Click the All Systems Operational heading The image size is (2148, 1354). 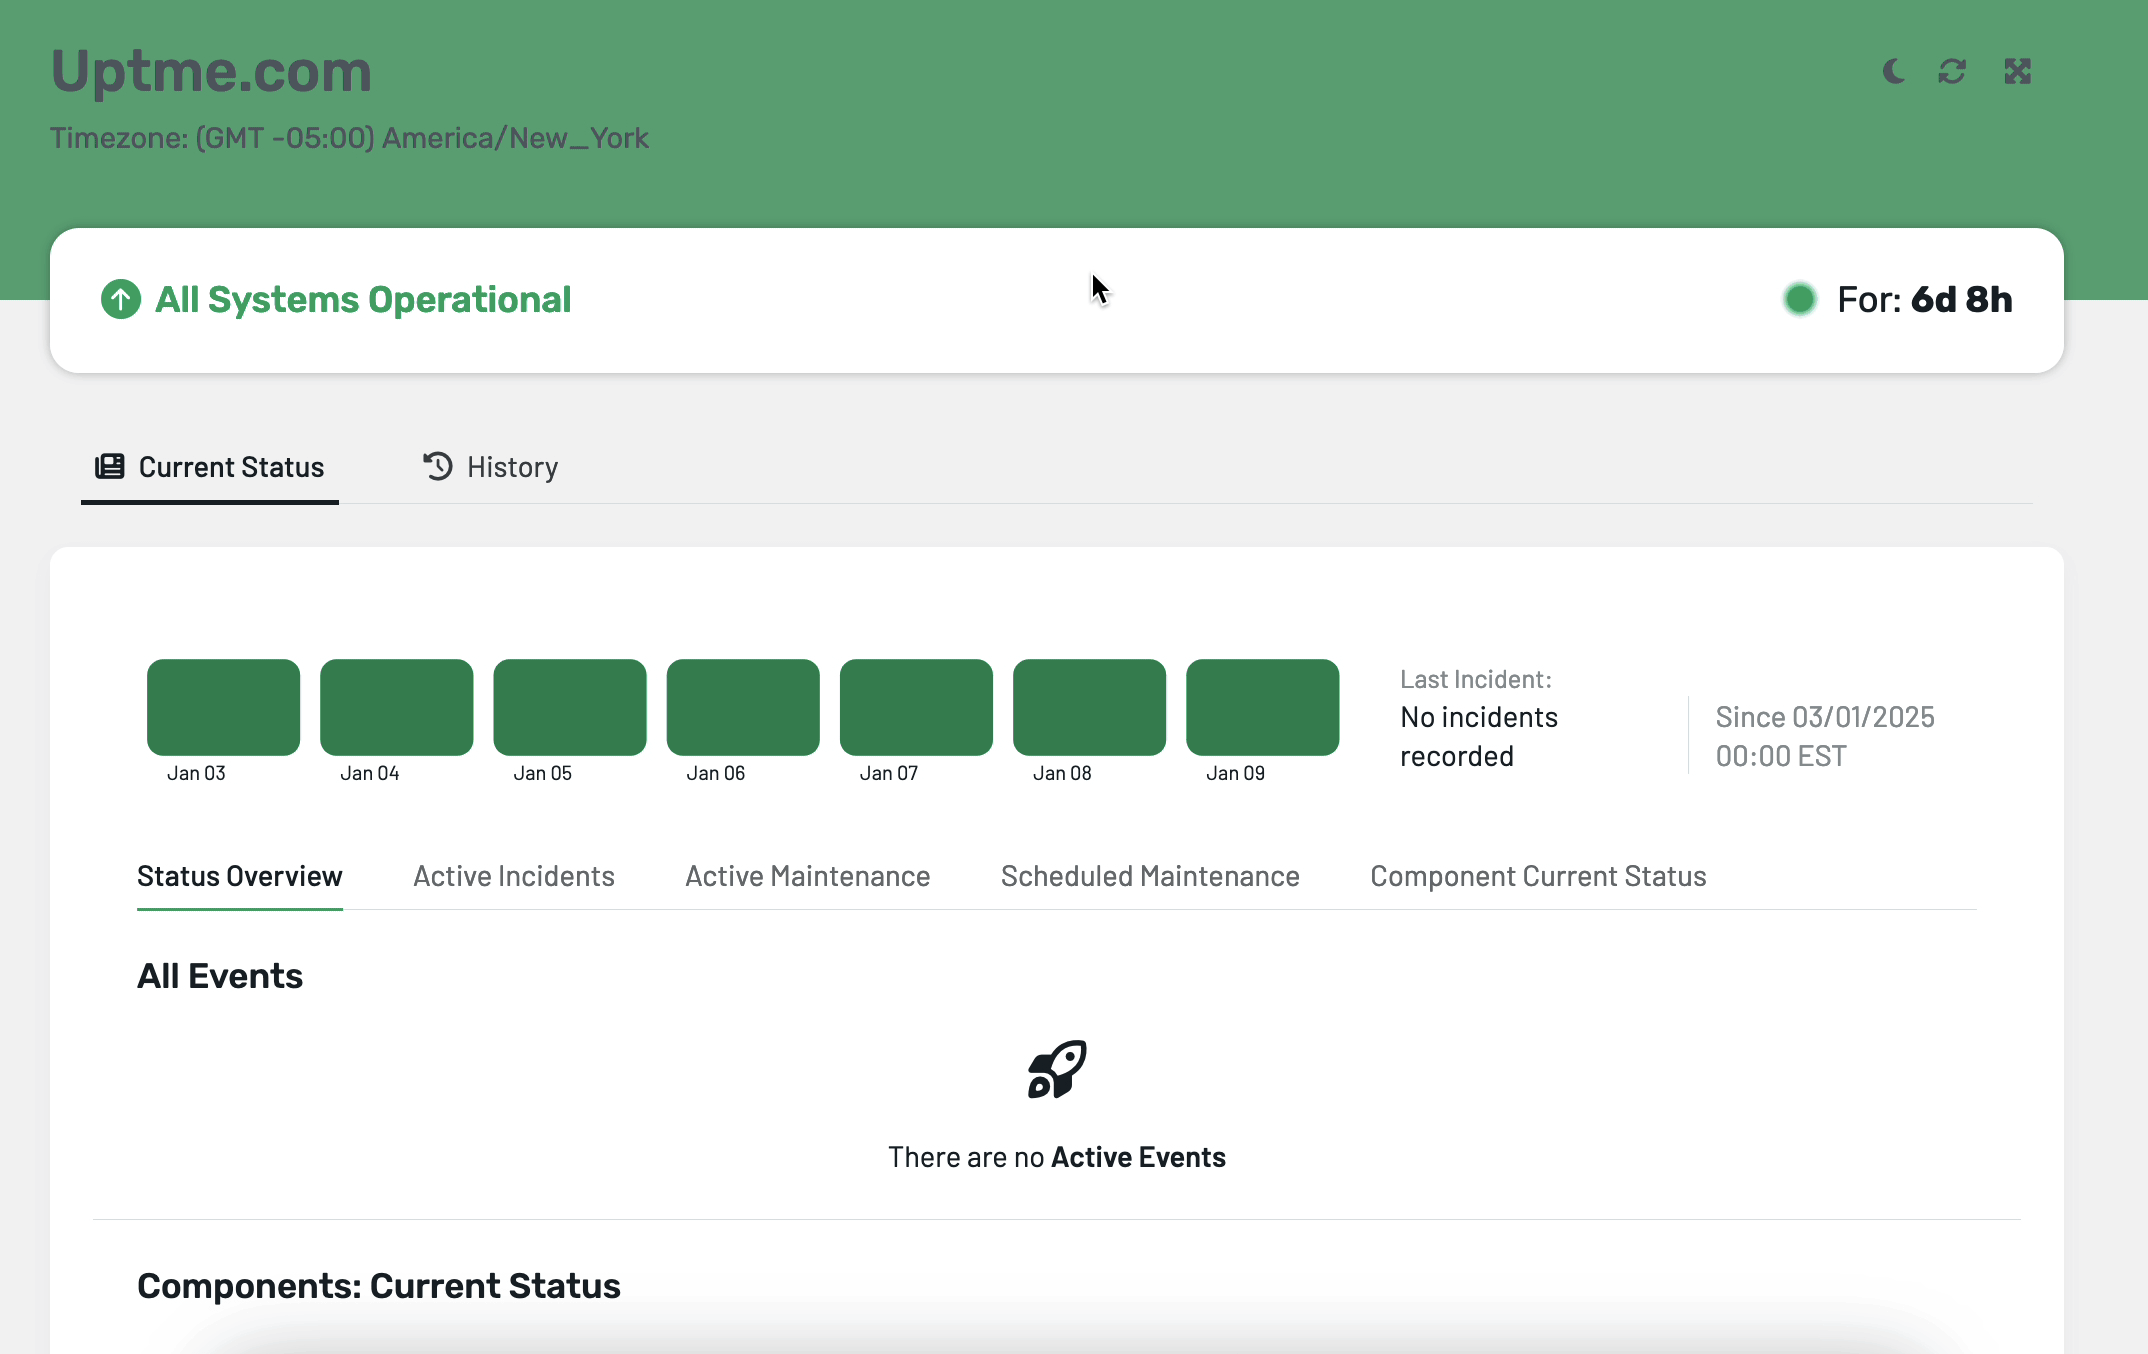(x=363, y=299)
